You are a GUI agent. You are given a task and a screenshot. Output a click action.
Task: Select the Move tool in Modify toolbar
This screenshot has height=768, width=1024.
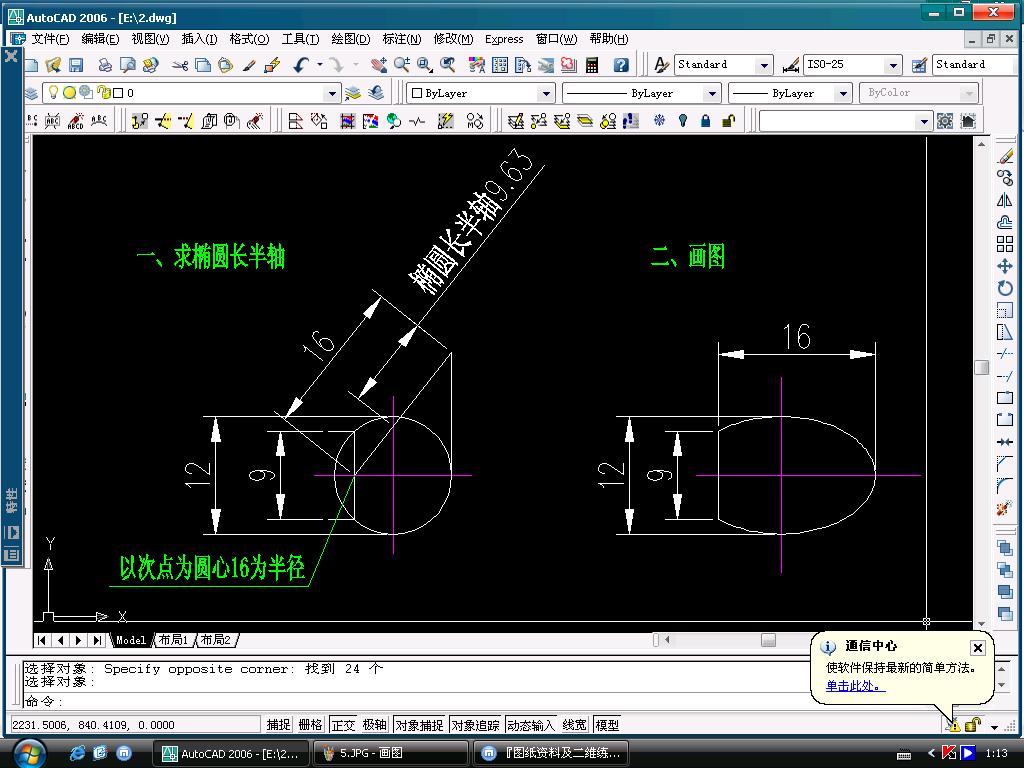(x=1005, y=266)
